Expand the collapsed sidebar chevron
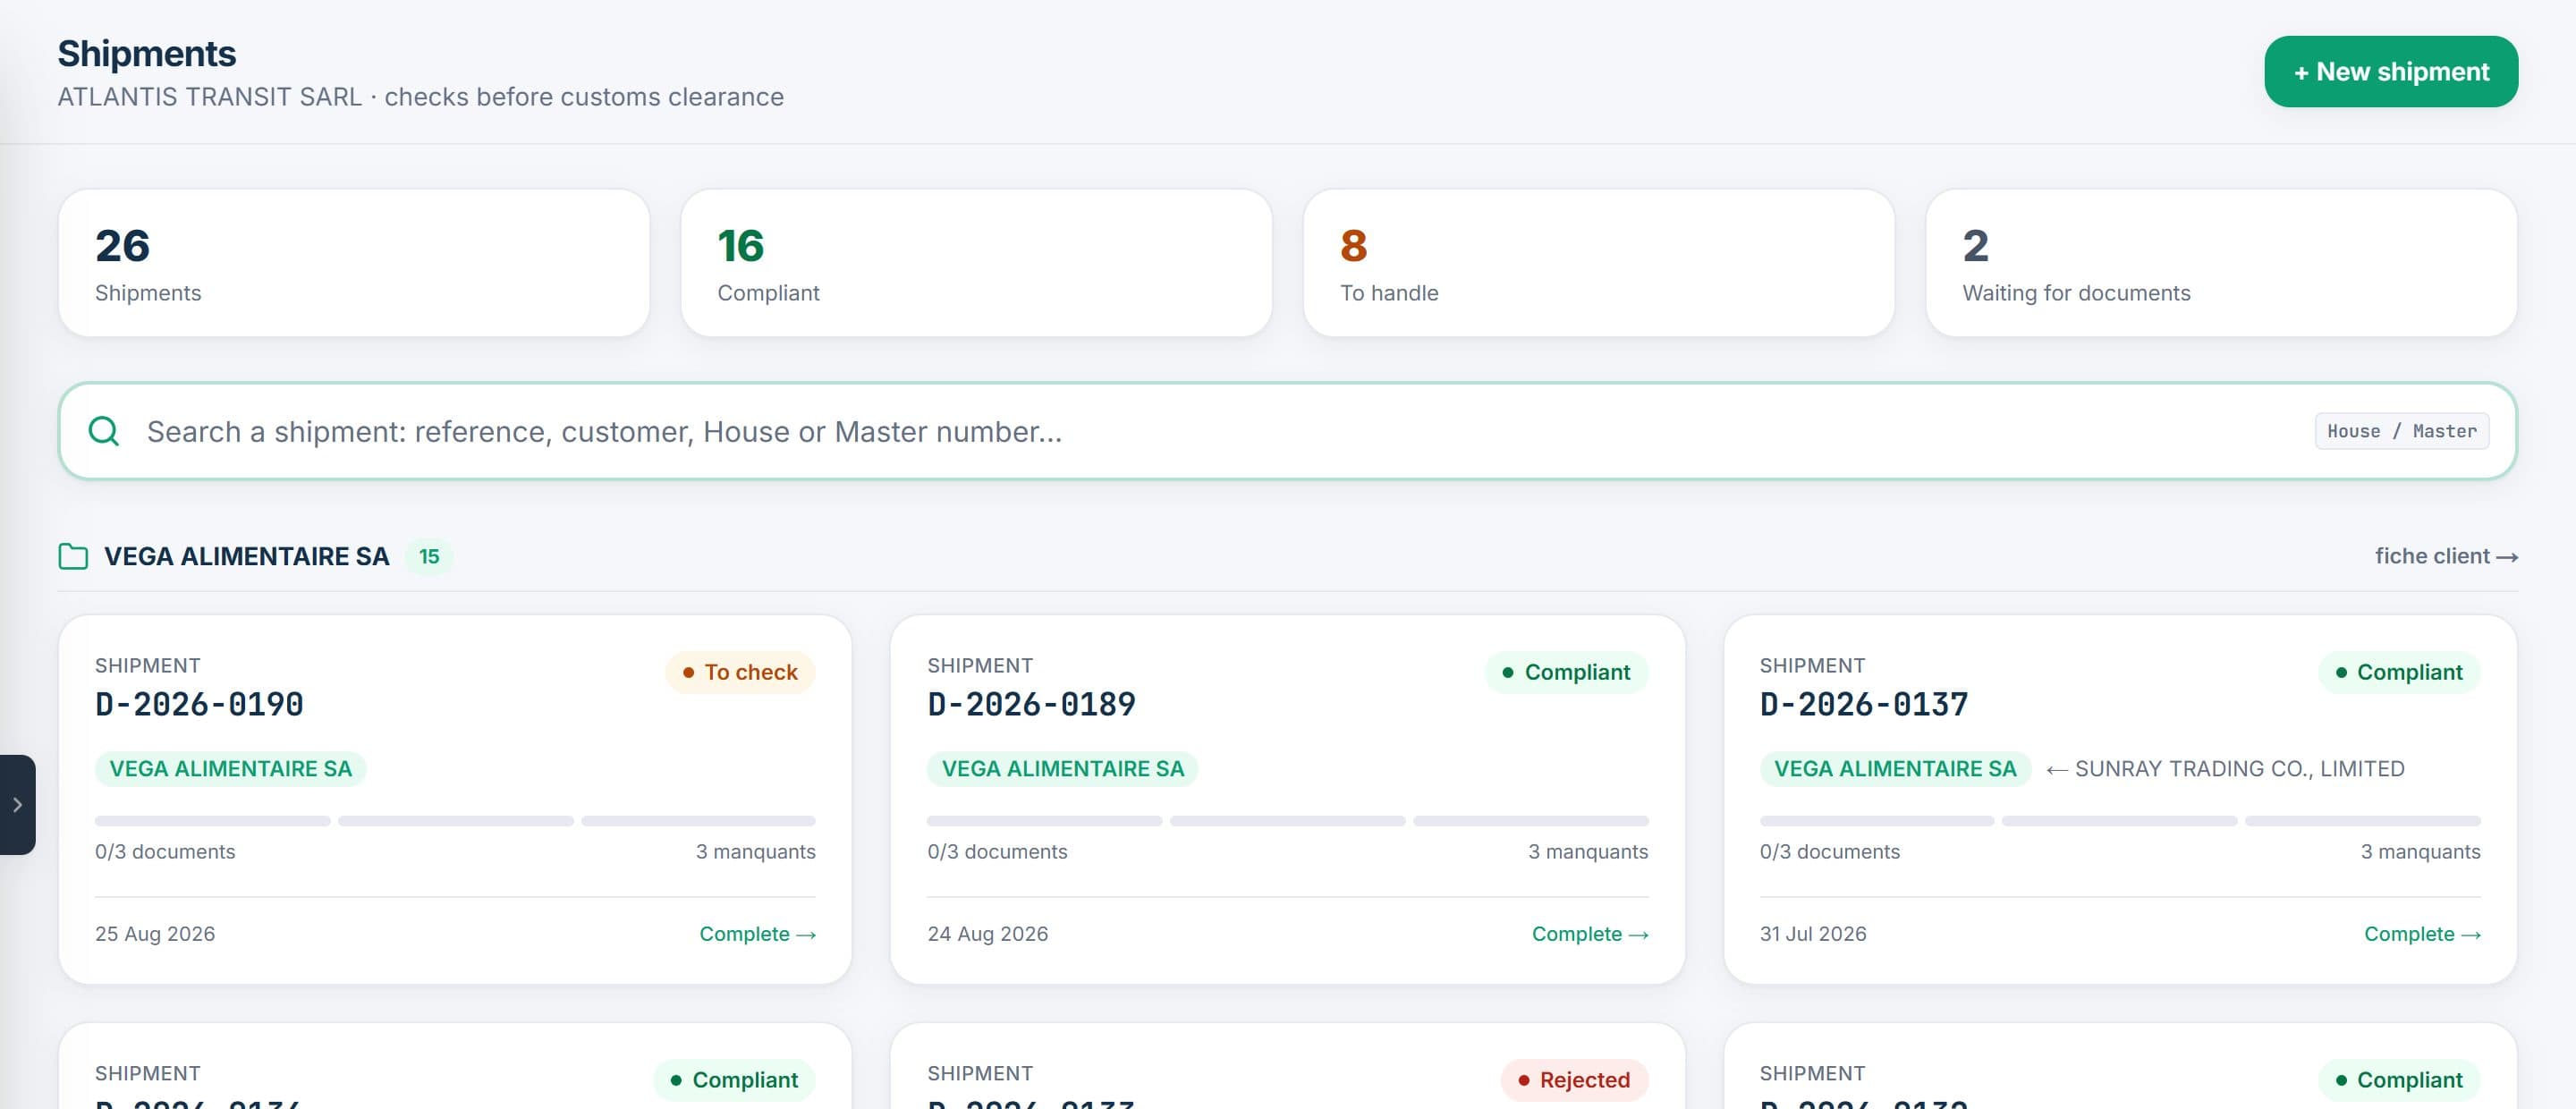The width and height of the screenshot is (2576, 1109). [x=17, y=804]
